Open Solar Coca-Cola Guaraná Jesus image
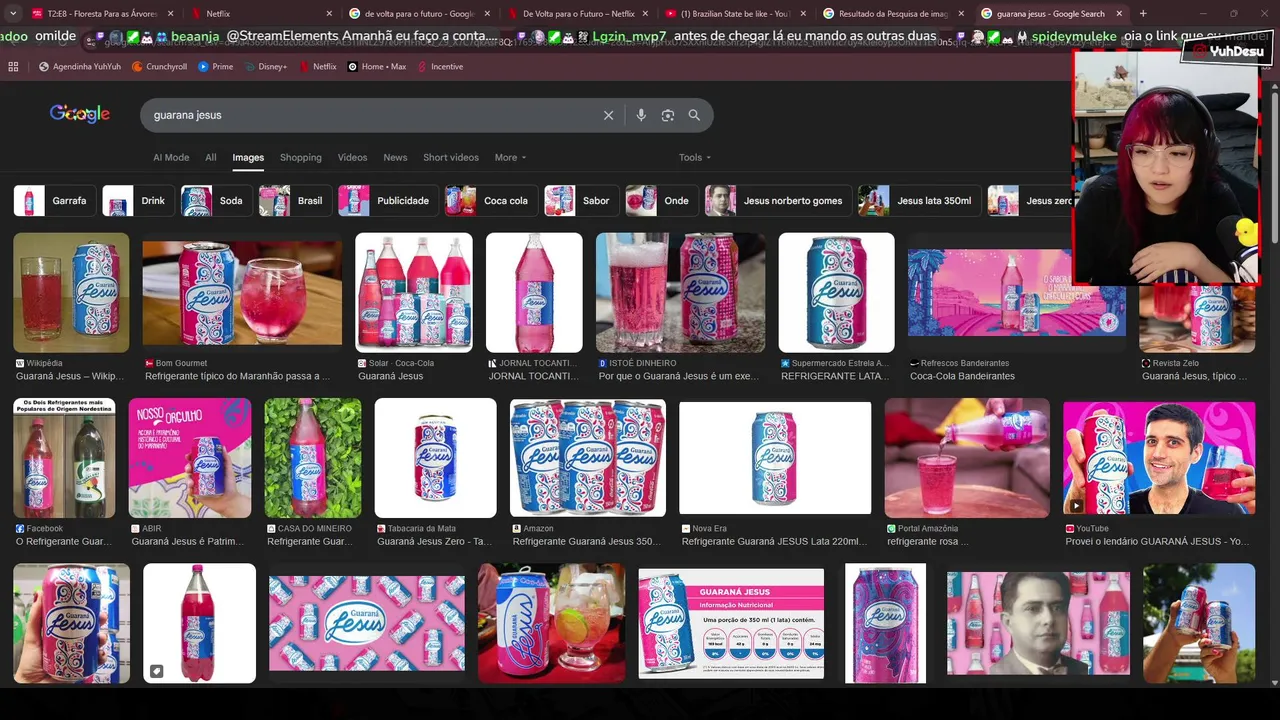Screen dimensions: 1280x720 [414, 293]
